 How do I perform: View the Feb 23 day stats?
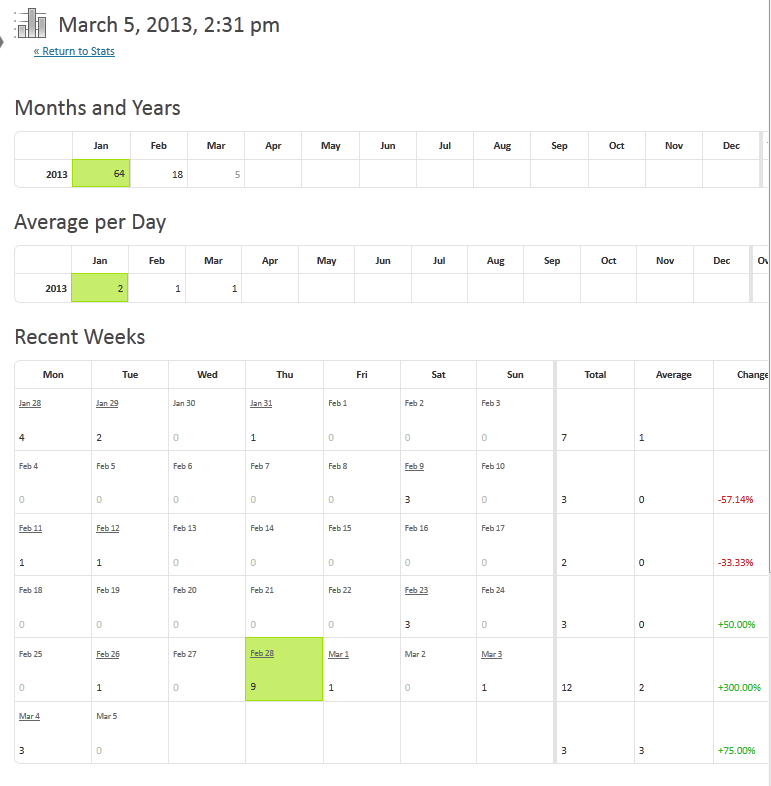point(416,590)
